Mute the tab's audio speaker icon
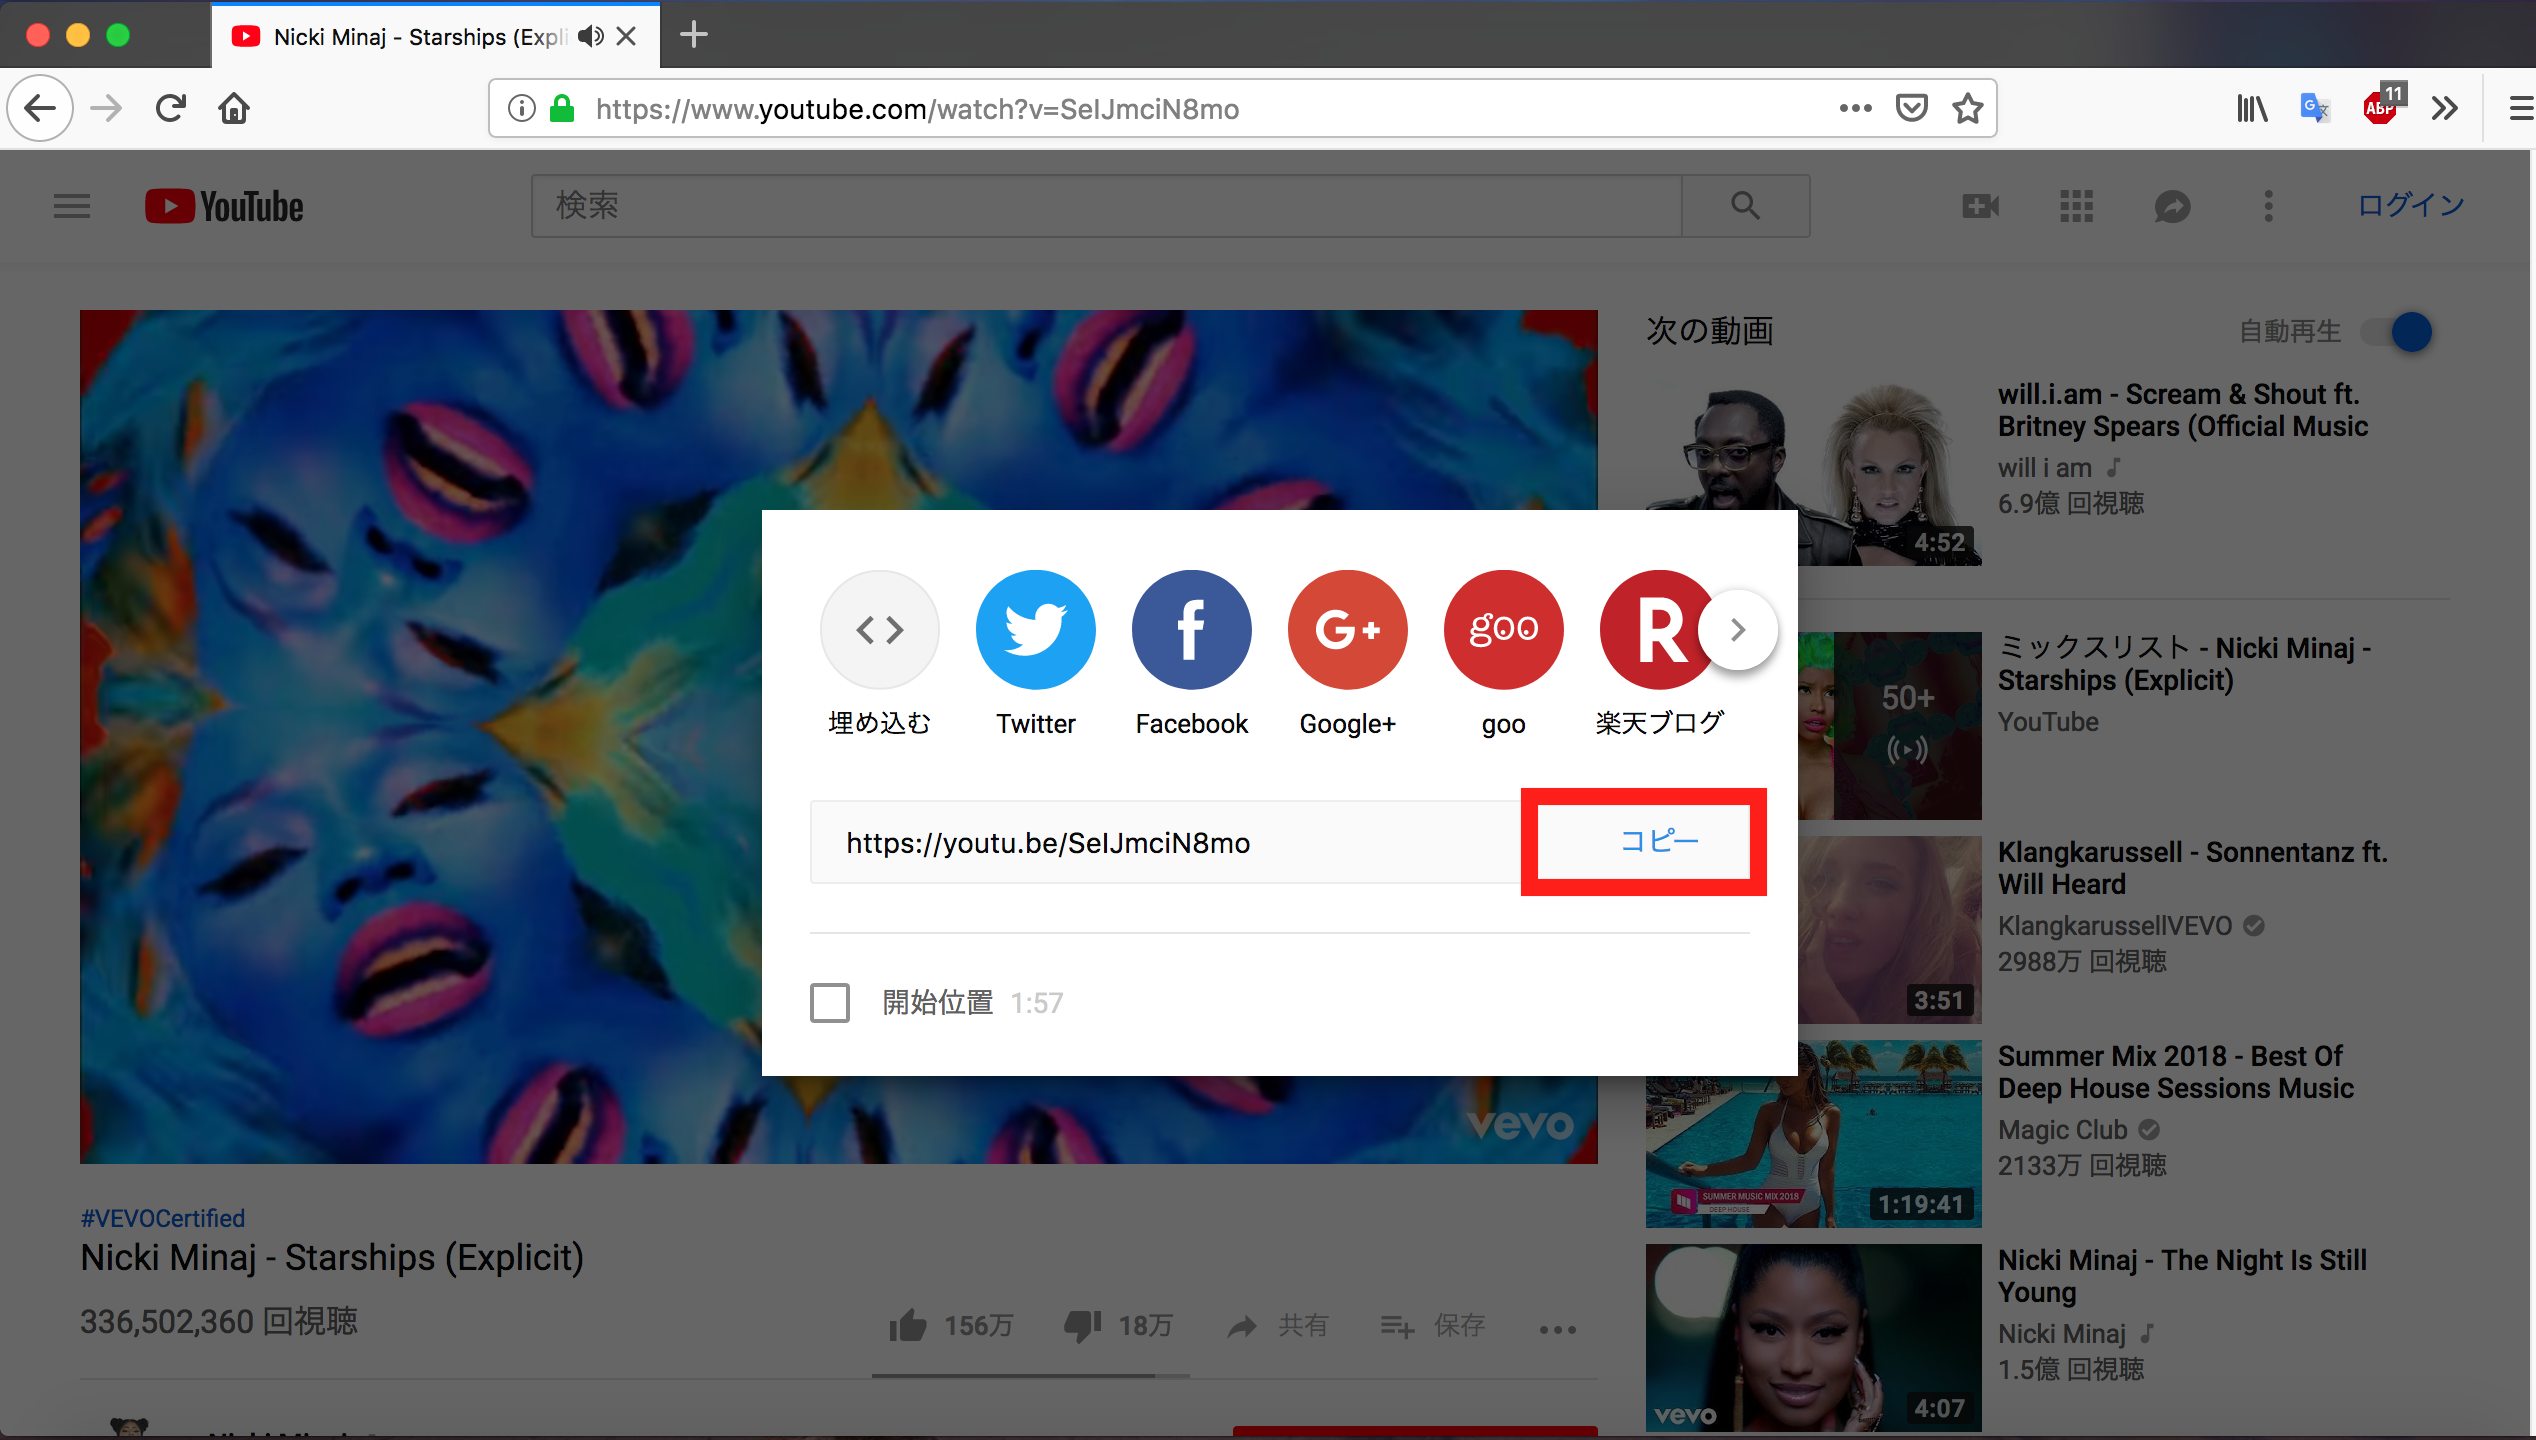The width and height of the screenshot is (2536, 1440). click(x=590, y=37)
